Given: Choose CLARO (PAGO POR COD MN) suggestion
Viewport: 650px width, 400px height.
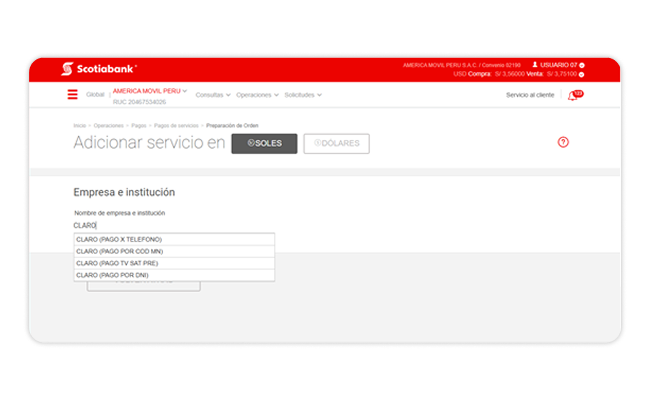Looking at the screenshot, I should [x=174, y=252].
